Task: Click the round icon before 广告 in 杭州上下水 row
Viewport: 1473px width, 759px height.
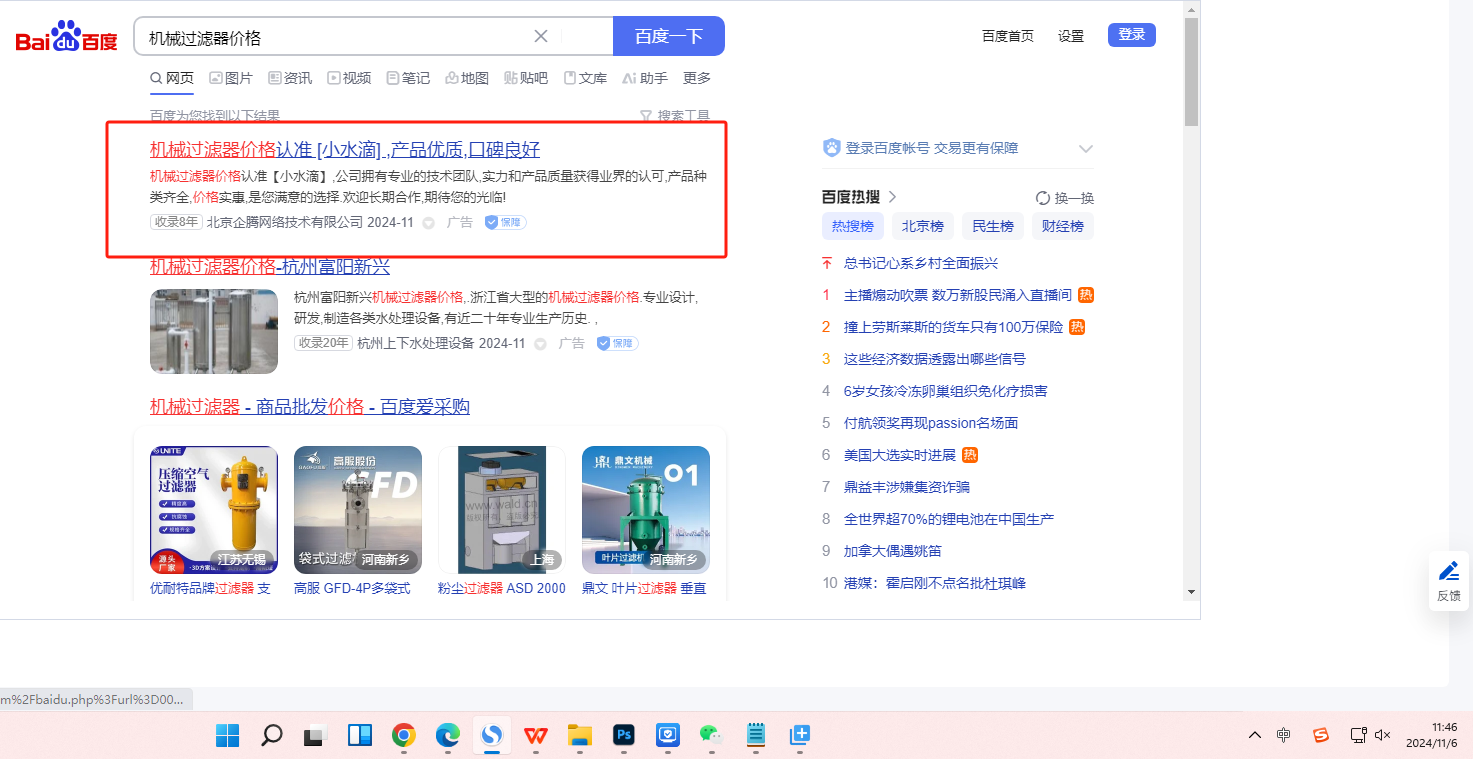Action: (x=540, y=344)
